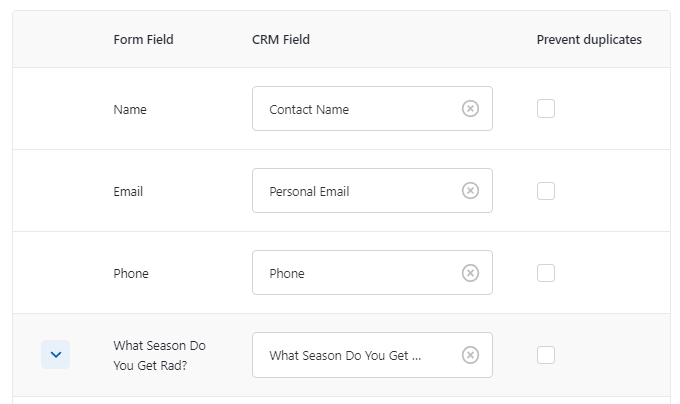
Task: Tick prevent duplicates checkbox for Email
Action: coord(546,191)
